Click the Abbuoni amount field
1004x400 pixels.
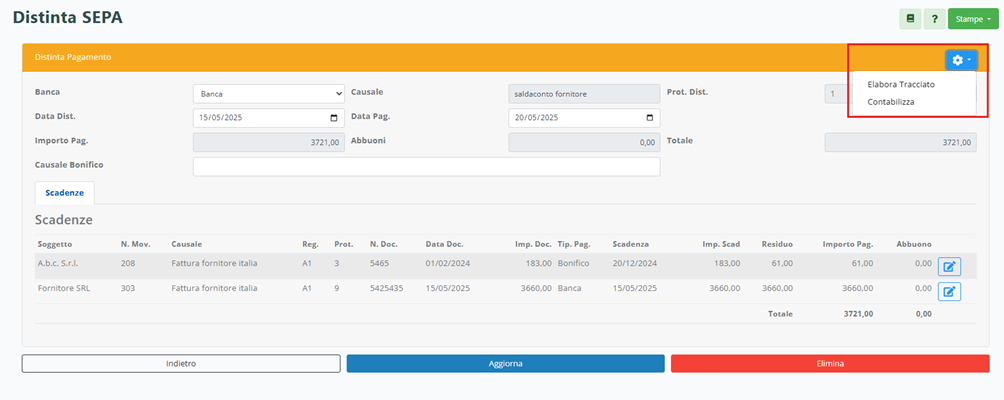coord(584,143)
